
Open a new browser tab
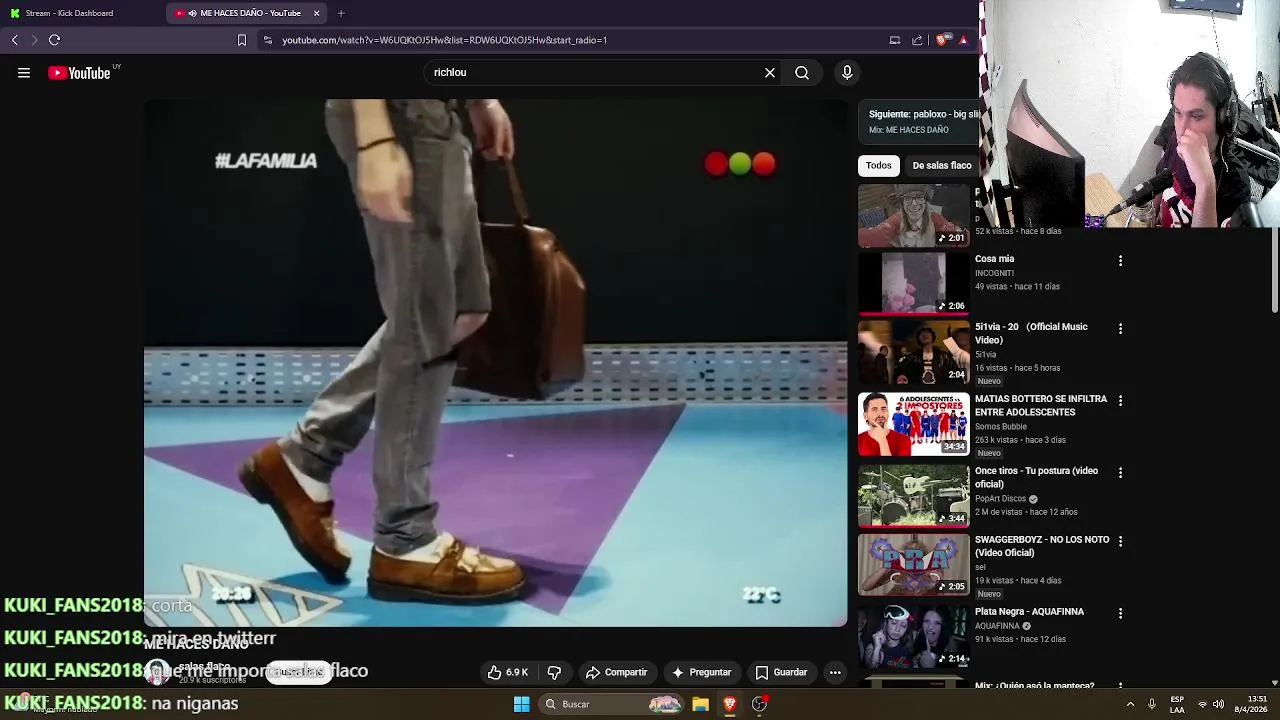341,13
